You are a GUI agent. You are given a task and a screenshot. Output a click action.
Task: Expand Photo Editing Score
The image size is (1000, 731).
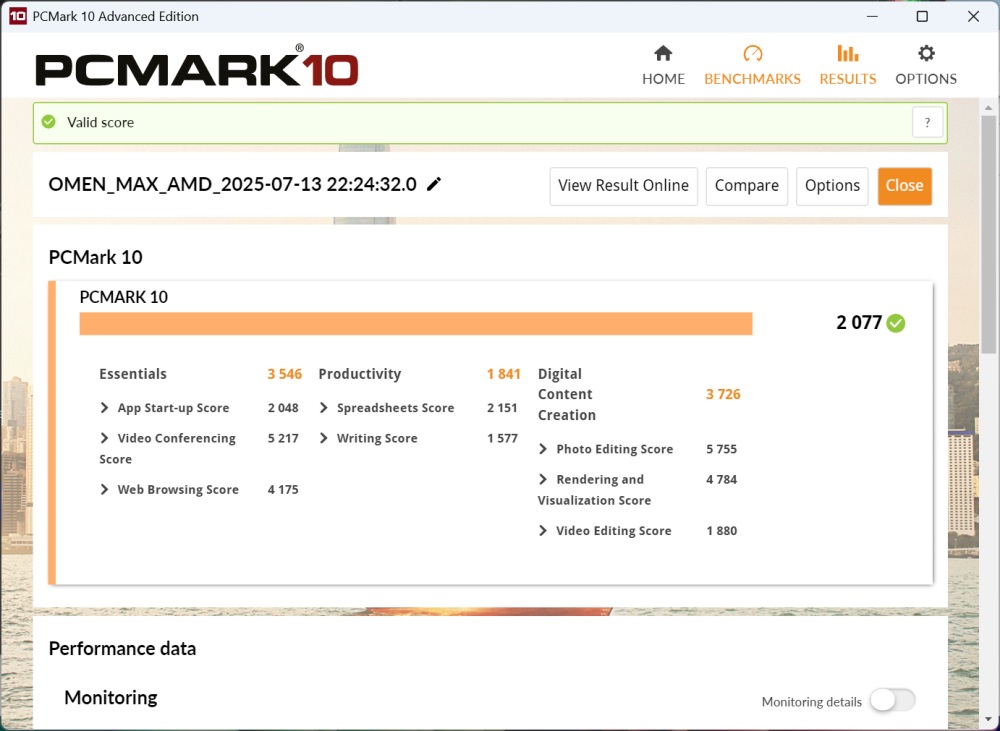pos(544,449)
